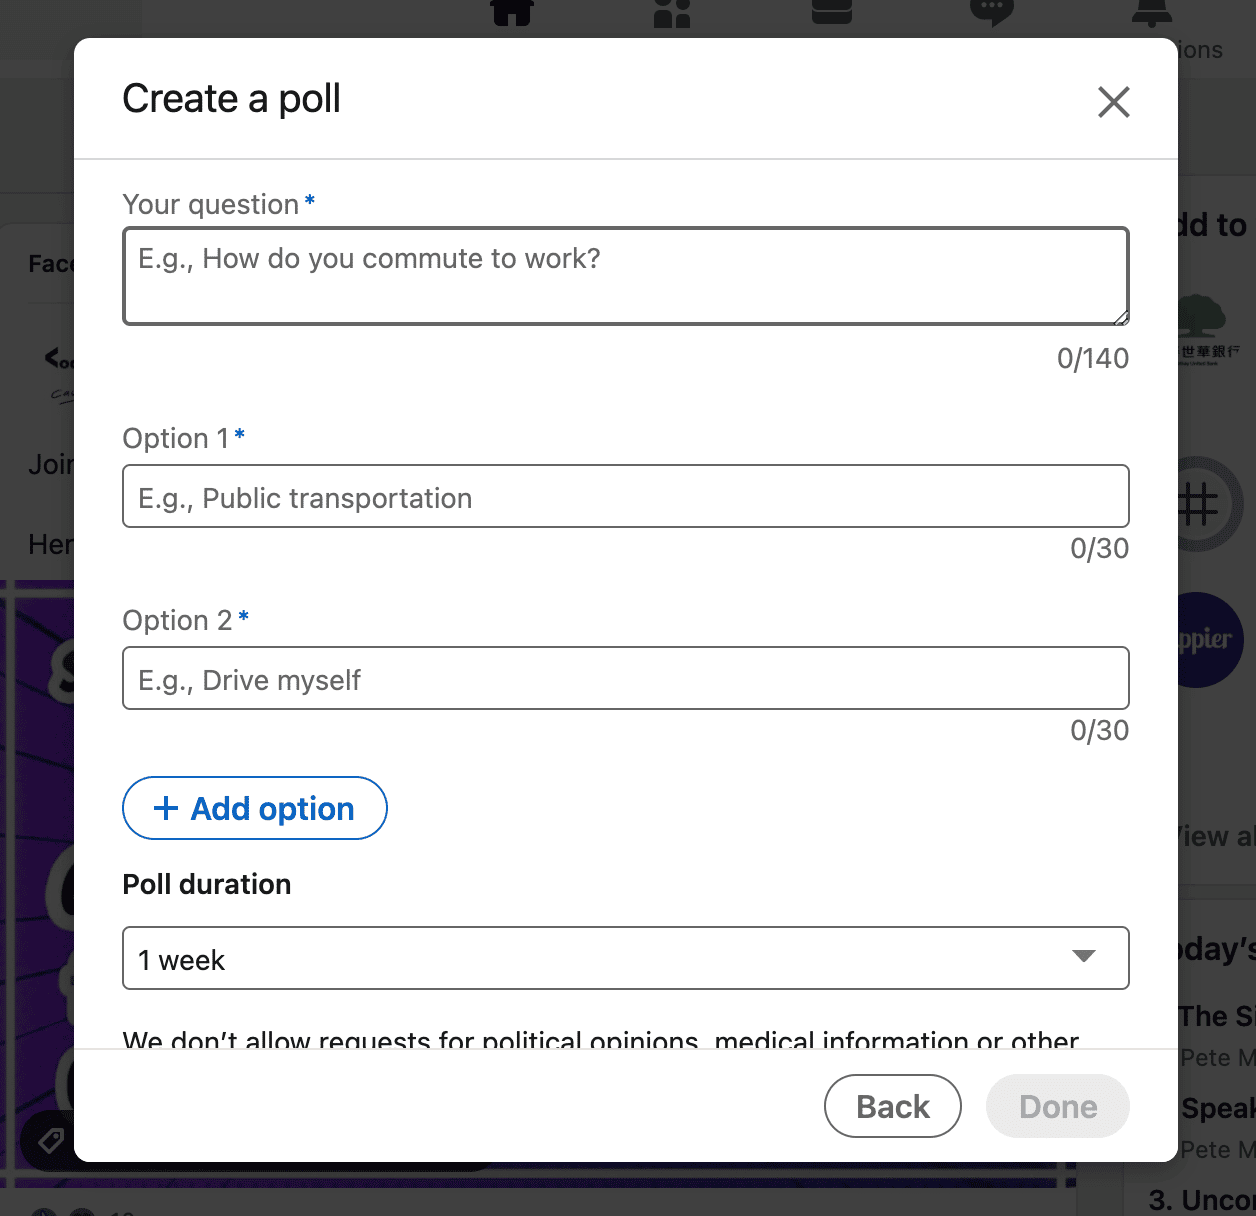Open the 'Speak' news item at right
The image size is (1256, 1216).
[1216, 1108]
